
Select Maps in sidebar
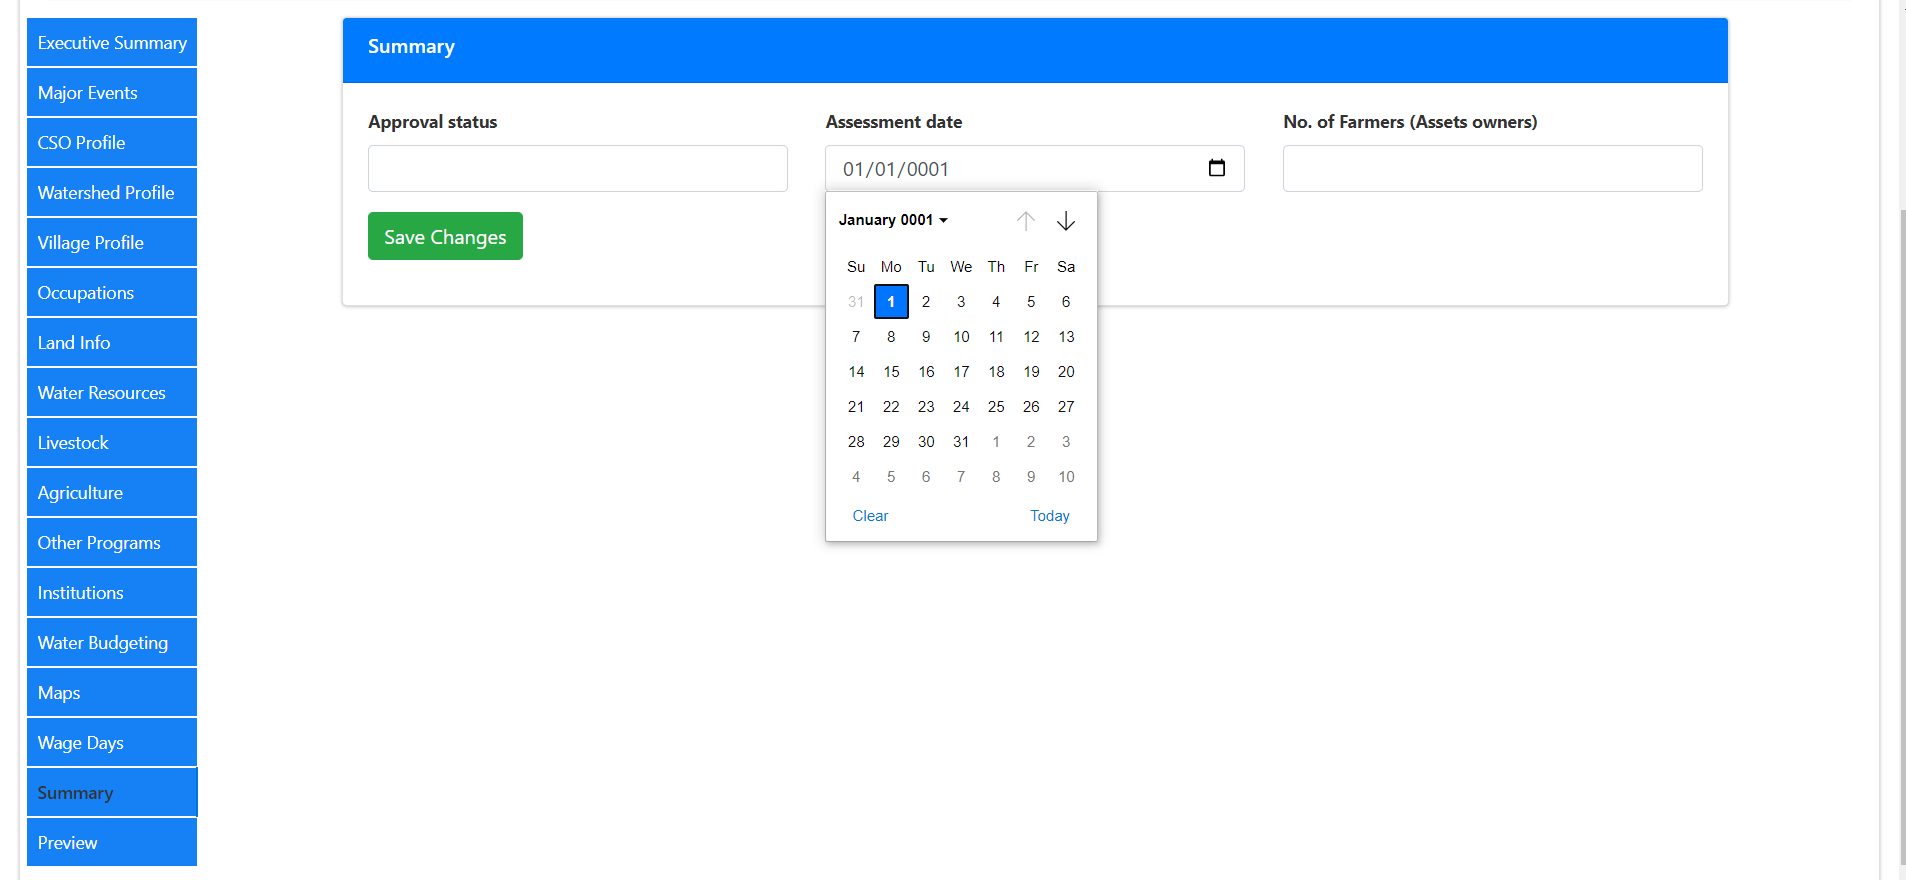tap(112, 692)
